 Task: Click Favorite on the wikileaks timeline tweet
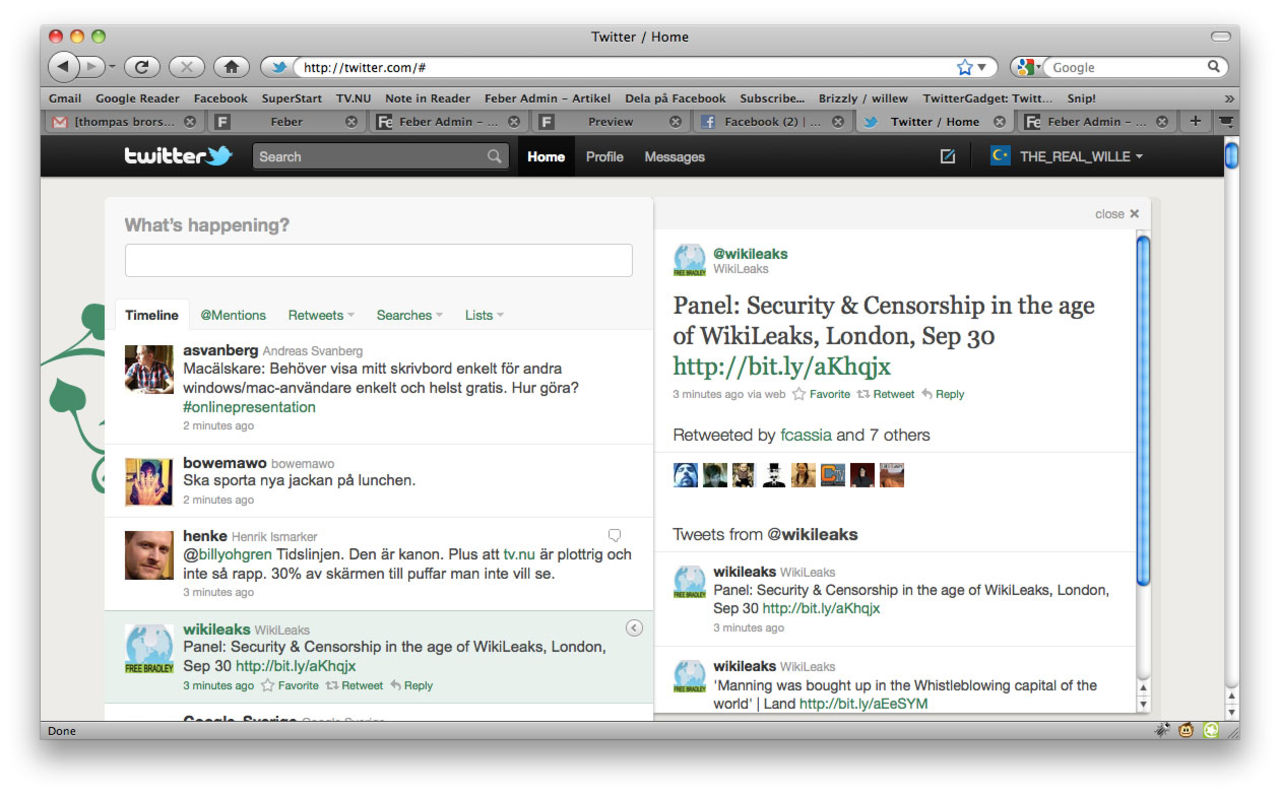(x=290, y=685)
